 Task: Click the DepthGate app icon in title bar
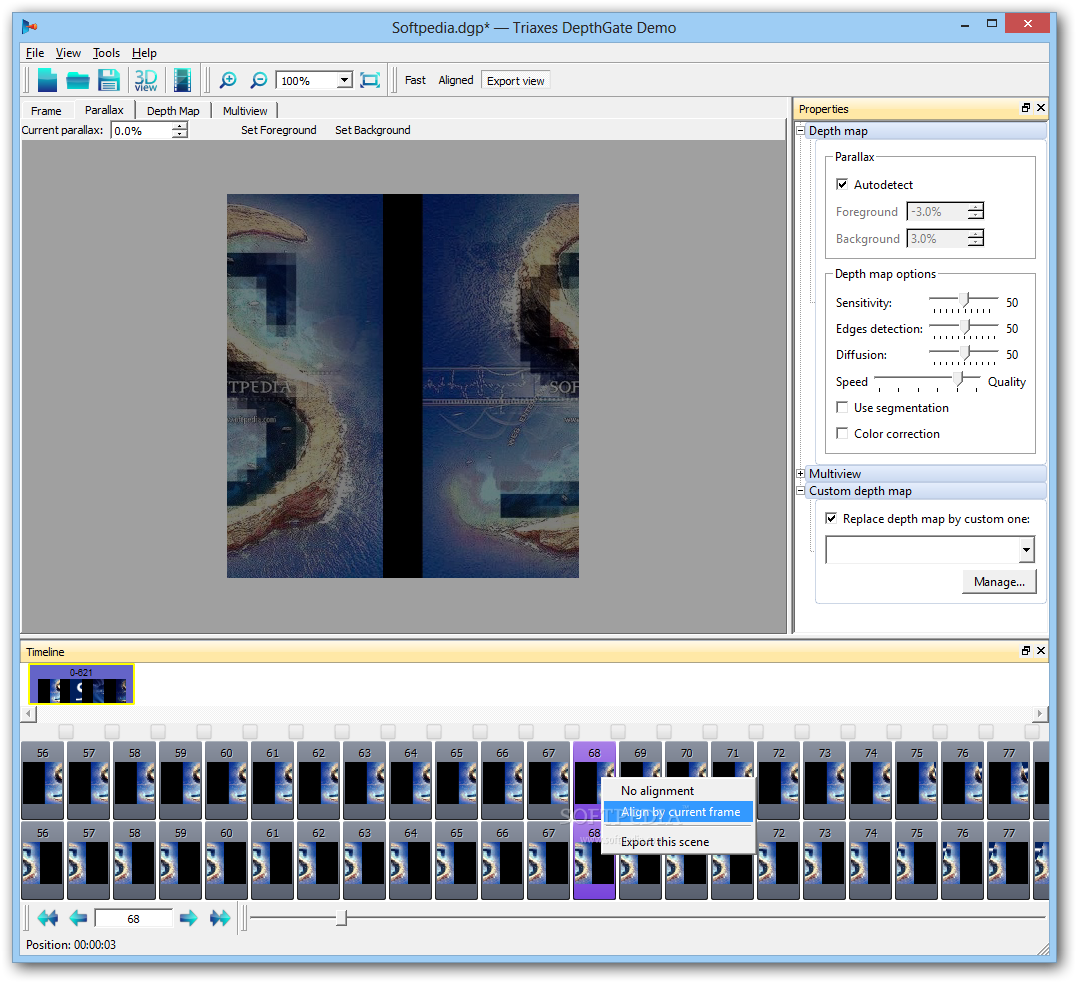click(29, 27)
